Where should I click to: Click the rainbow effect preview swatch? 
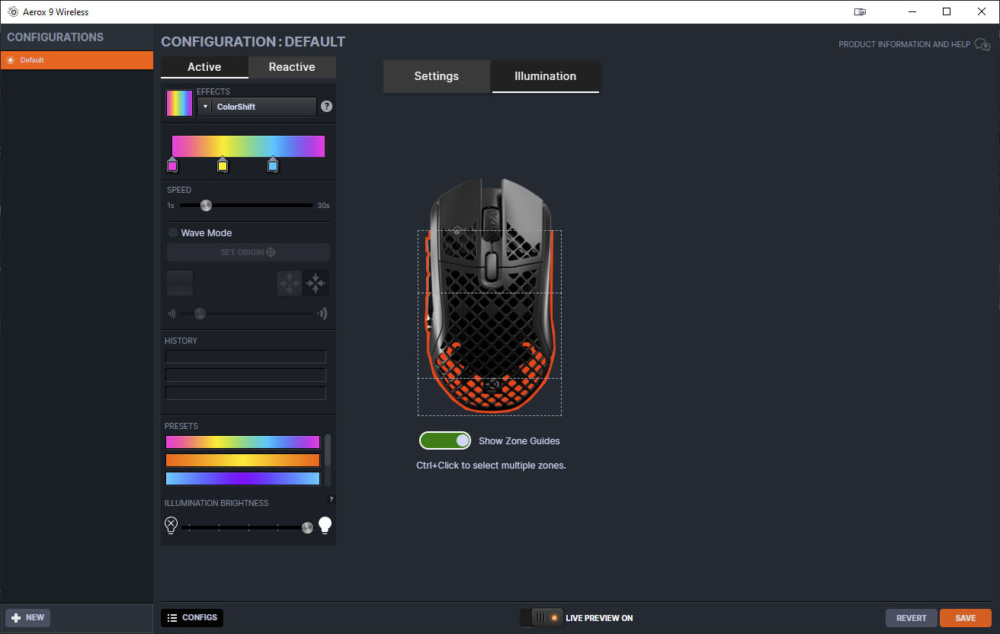click(x=179, y=103)
